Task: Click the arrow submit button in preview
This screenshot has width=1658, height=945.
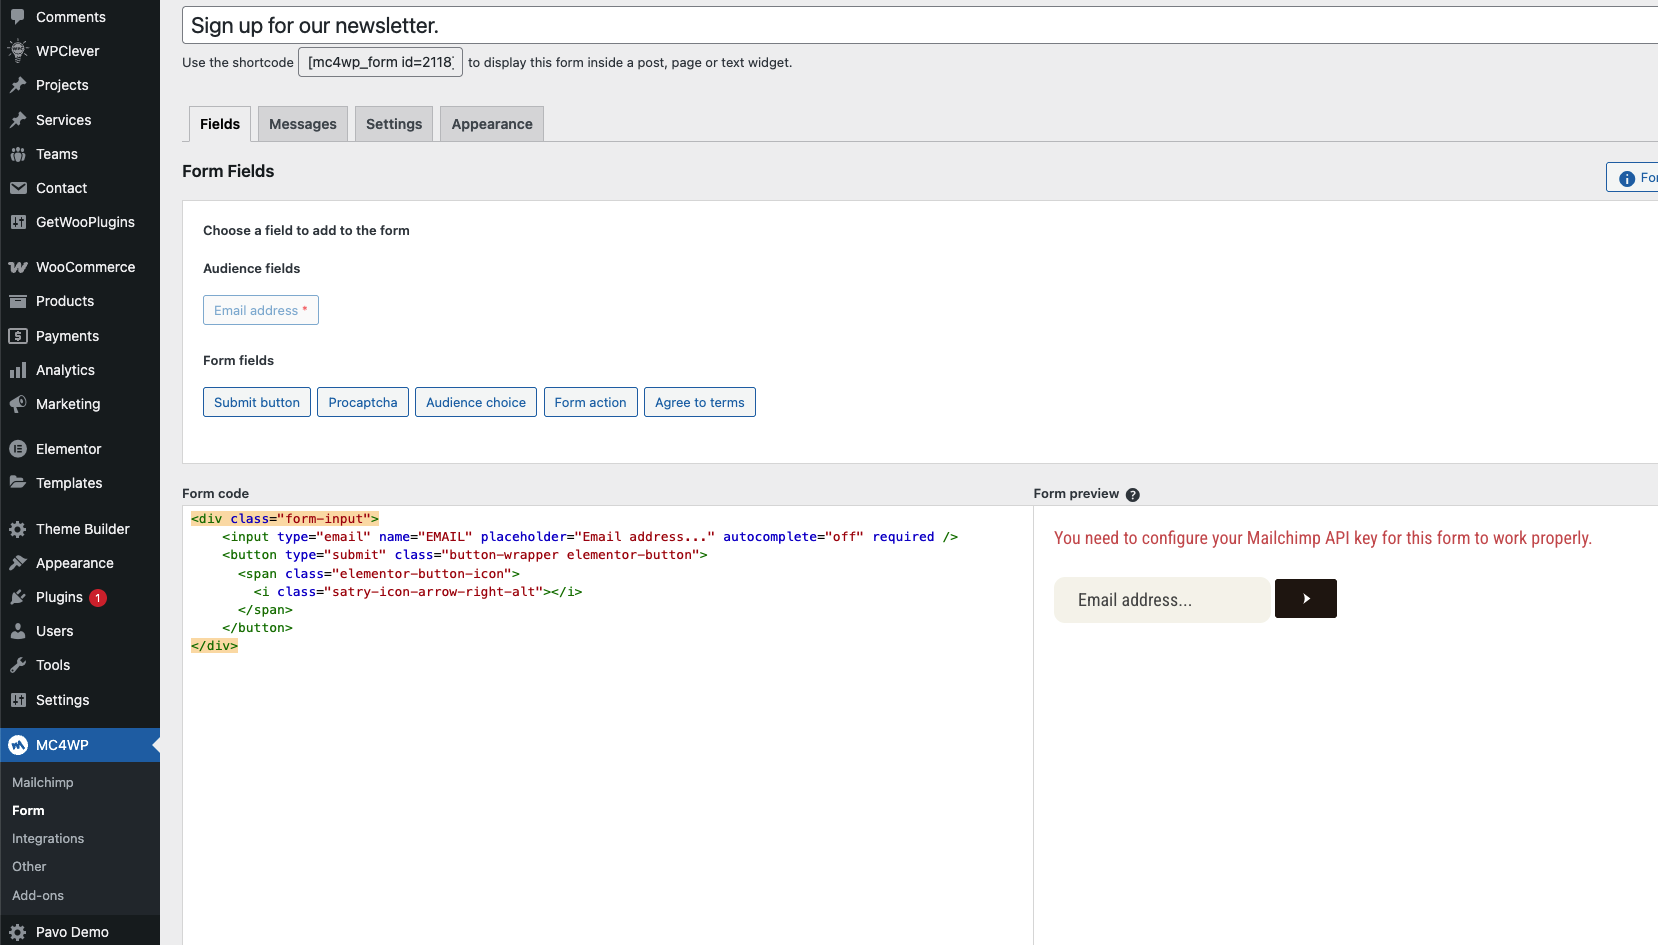Action: pyautogui.click(x=1305, y=599)
